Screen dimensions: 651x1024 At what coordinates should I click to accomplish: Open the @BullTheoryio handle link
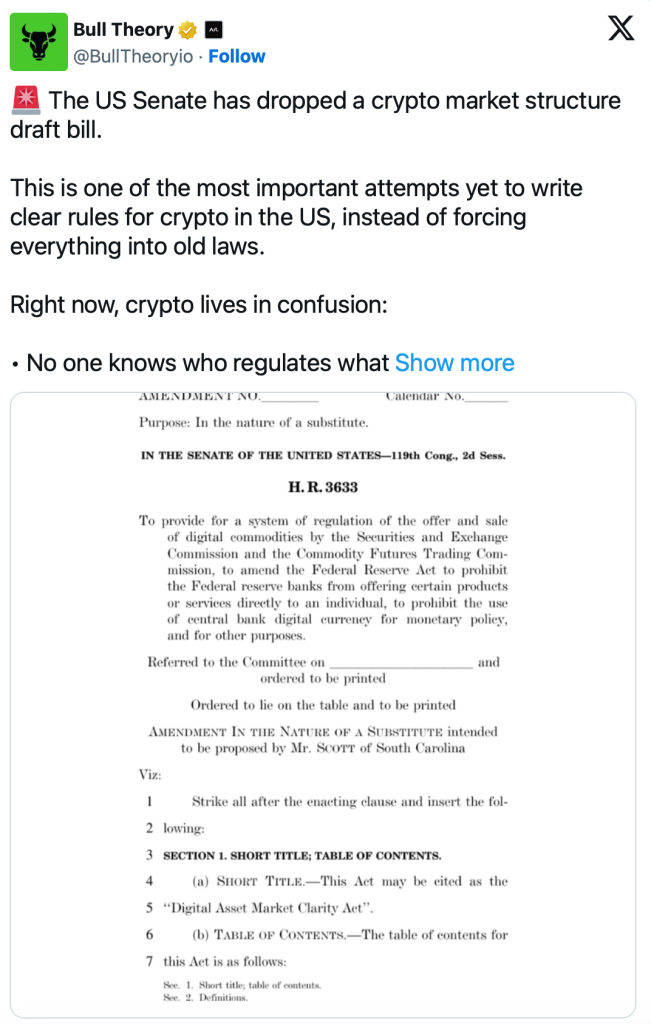tap(133, 56)
